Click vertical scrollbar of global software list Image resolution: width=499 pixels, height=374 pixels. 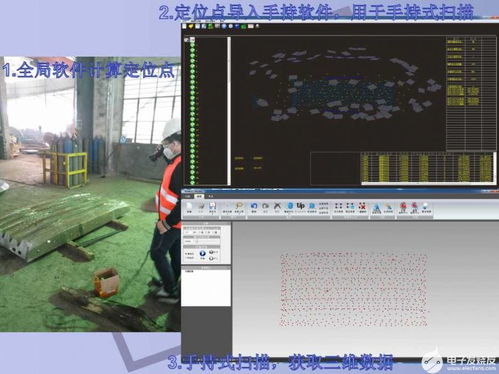(x=229, y=111)
